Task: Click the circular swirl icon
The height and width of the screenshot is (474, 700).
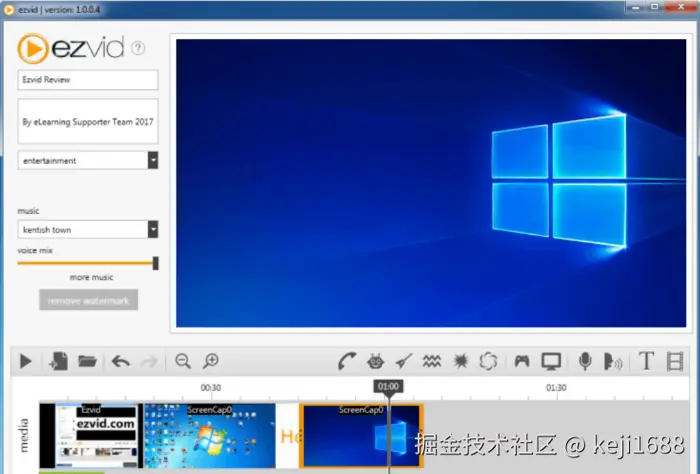Action: pos(488,361)
